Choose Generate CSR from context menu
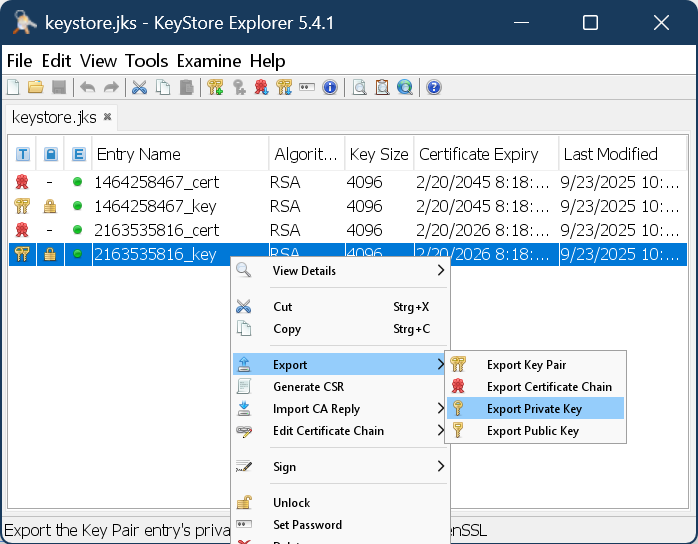 (x=308, y=387)
